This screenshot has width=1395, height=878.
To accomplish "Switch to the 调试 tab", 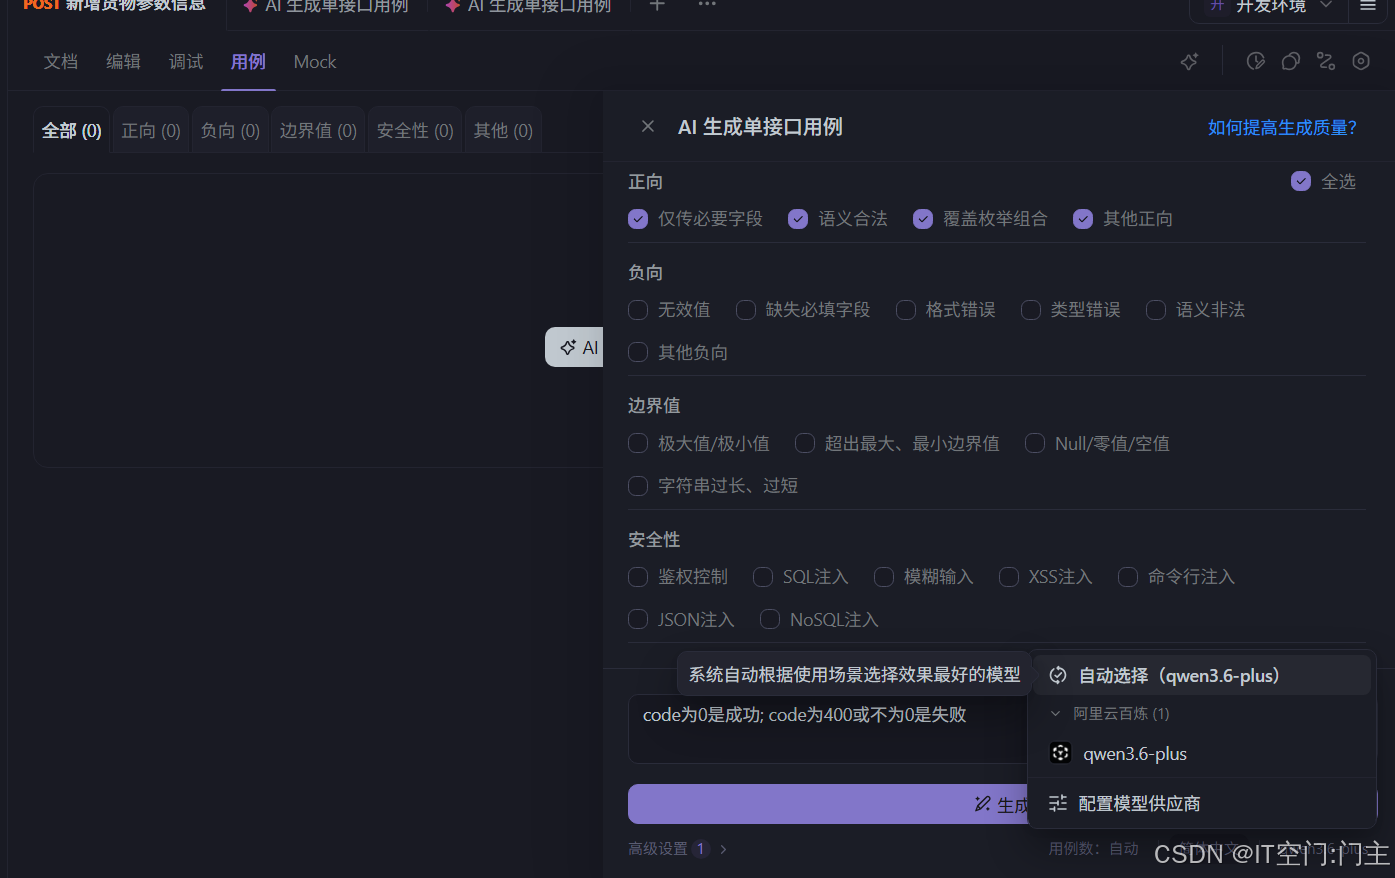I will pos(186,62).
